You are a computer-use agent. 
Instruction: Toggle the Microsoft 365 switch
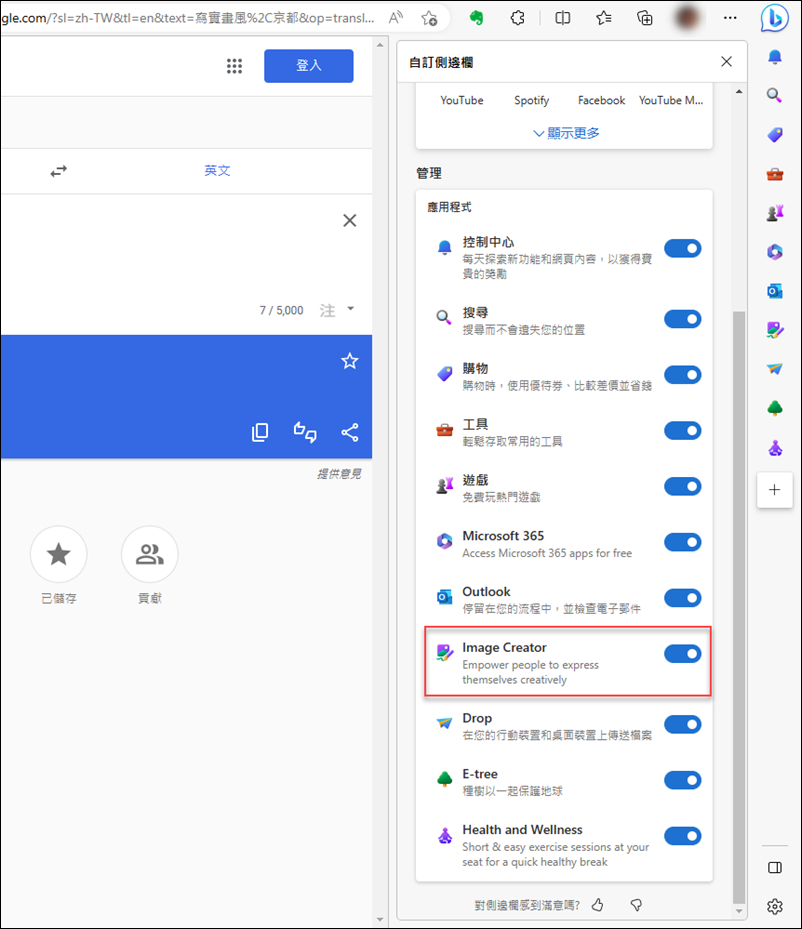(682, 542)
